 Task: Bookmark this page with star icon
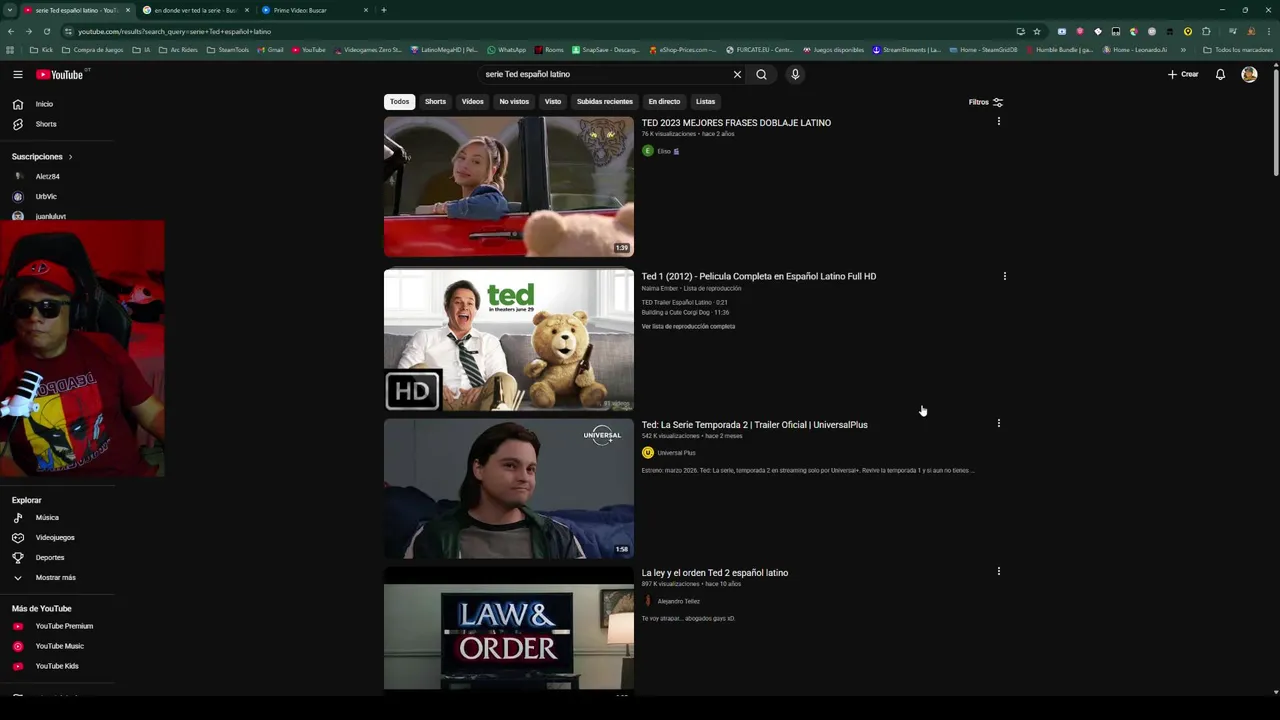click(1037, 31)
